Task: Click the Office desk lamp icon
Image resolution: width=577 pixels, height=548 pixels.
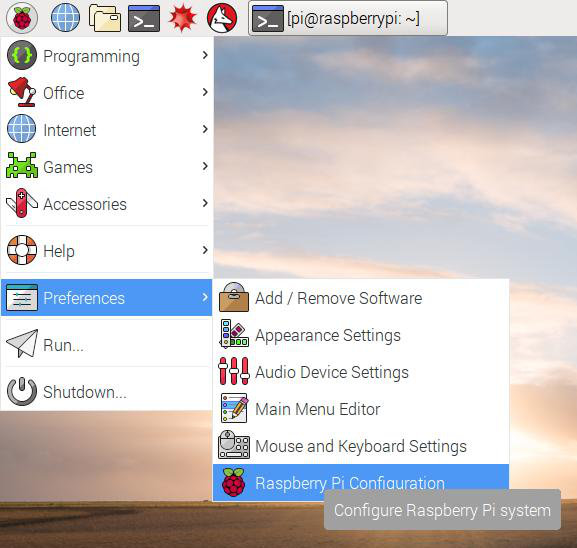Action: 22,92
